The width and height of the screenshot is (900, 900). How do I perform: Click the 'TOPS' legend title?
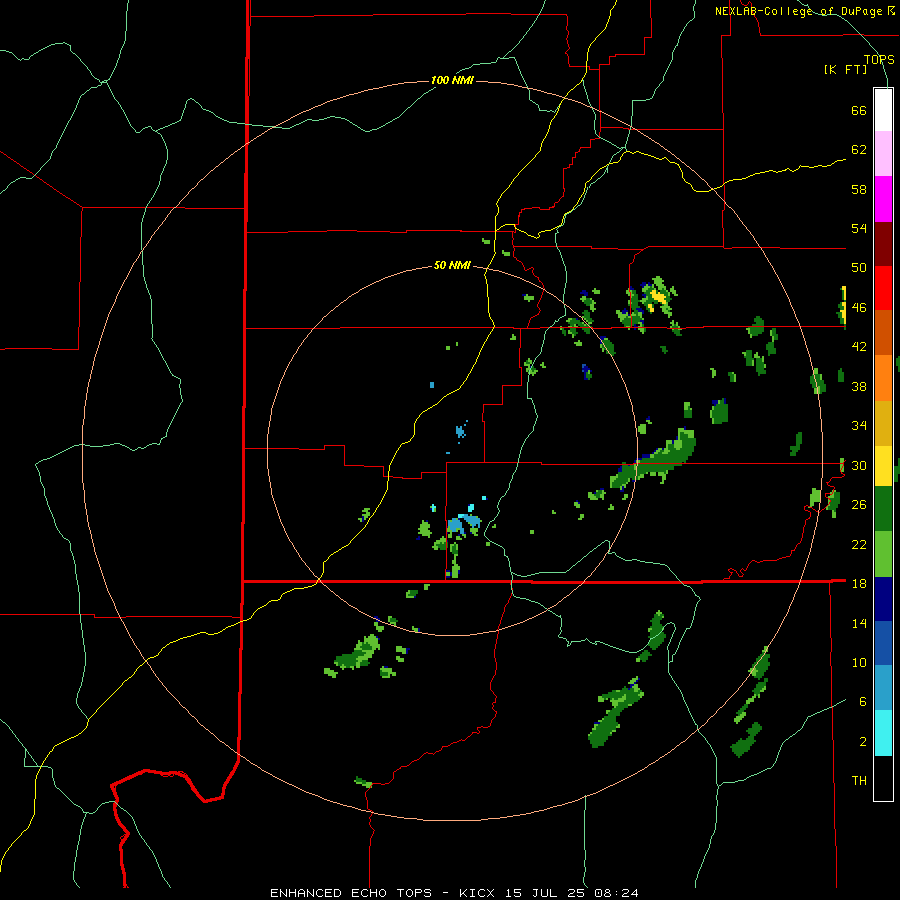click(879, 59)
